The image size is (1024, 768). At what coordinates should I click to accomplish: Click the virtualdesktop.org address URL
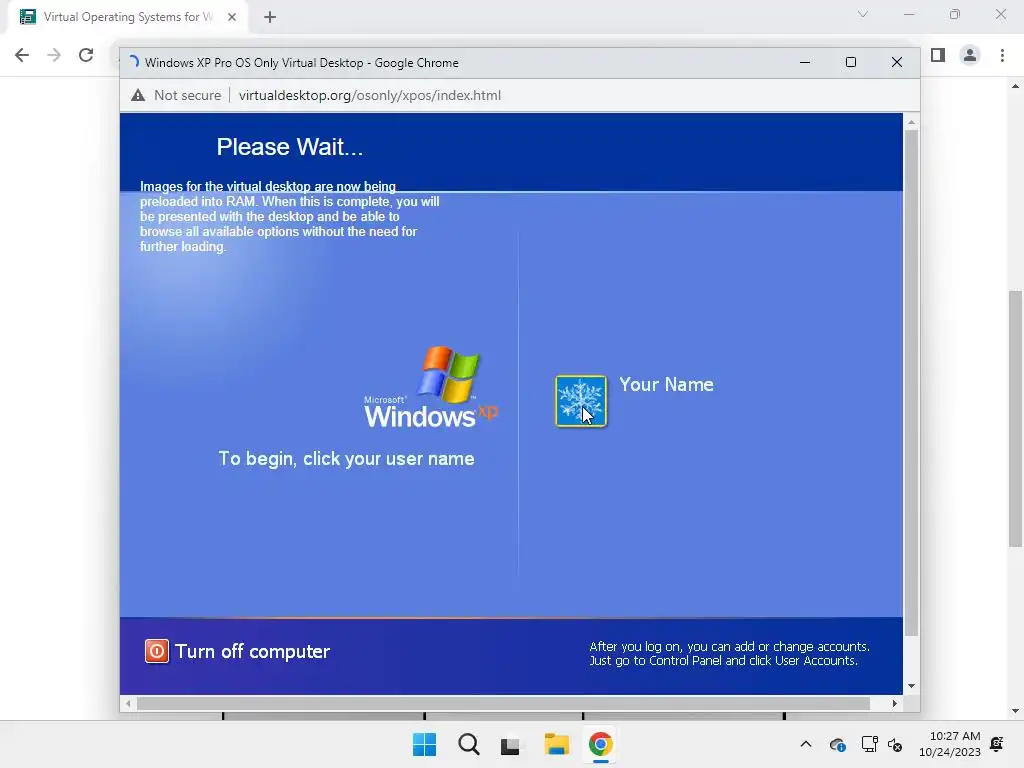pyautogui.click(x=370, y=95)
